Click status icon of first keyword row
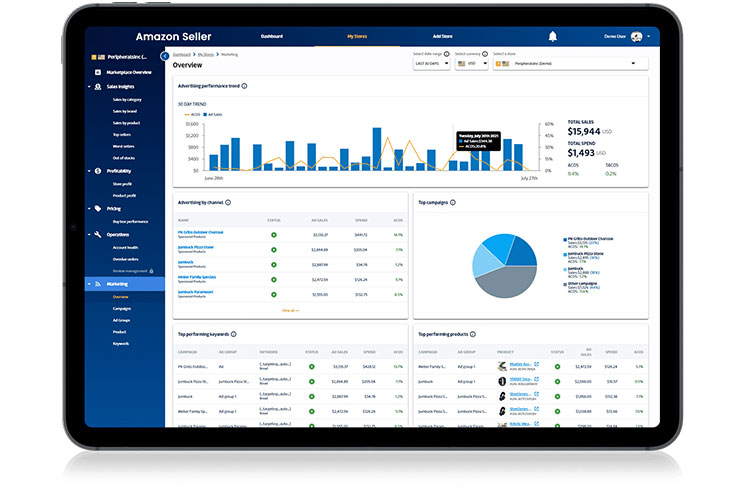The image size is (747, 488). pyautogui.click(x=312, y=366)
